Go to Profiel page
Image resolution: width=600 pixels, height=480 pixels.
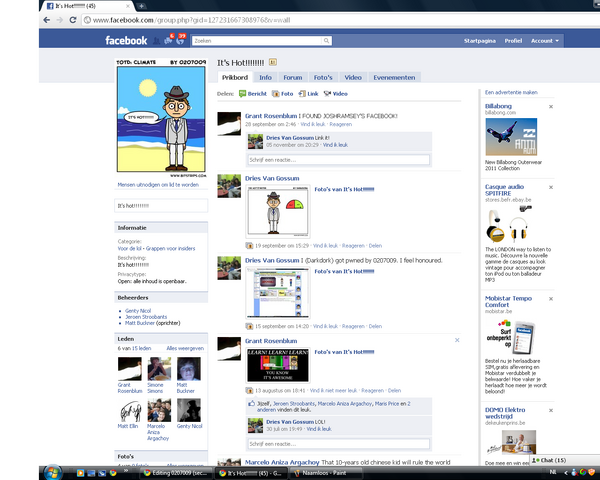click(x=513, y=41)
